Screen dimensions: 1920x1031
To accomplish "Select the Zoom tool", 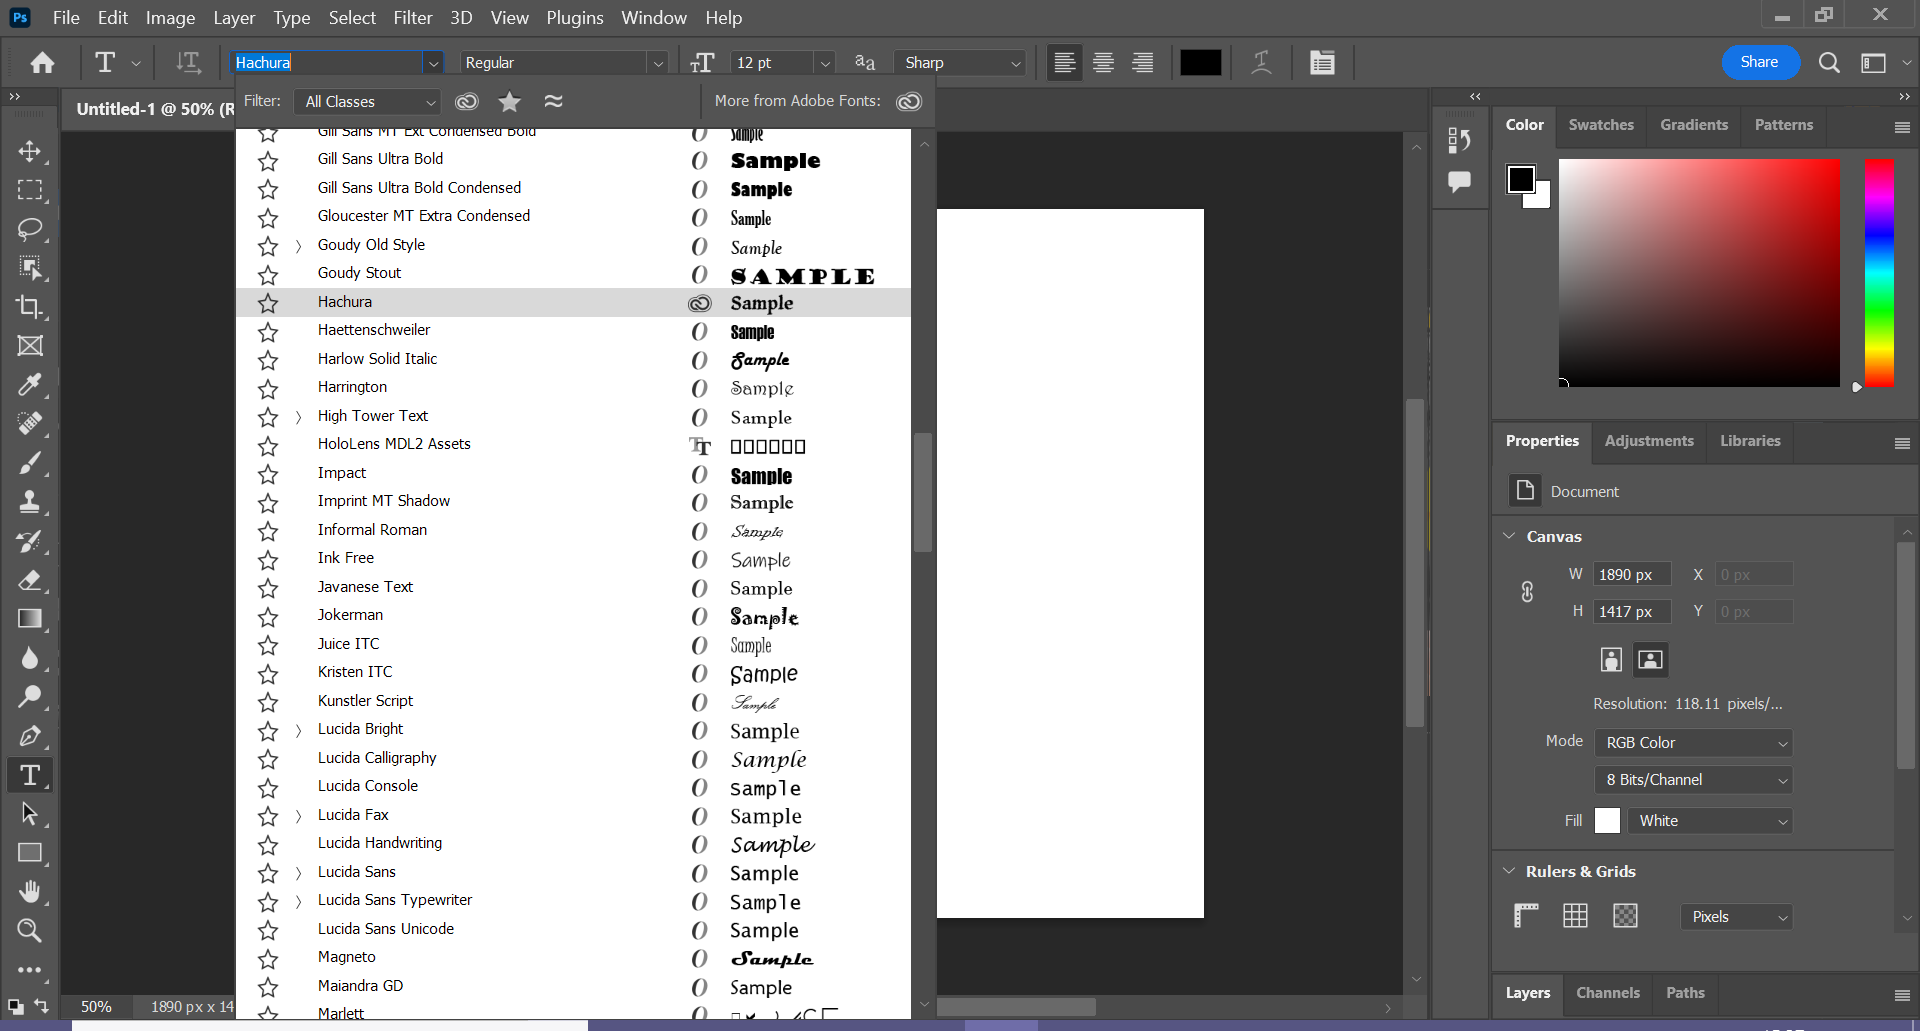I will [30, 931].
